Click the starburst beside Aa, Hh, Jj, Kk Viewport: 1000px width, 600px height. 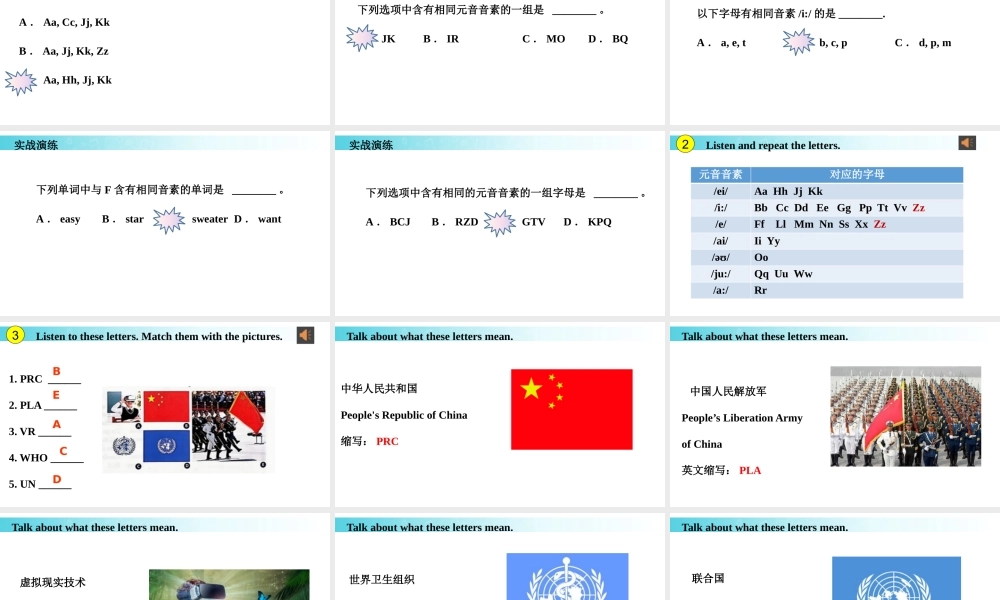tap(21, 82)
